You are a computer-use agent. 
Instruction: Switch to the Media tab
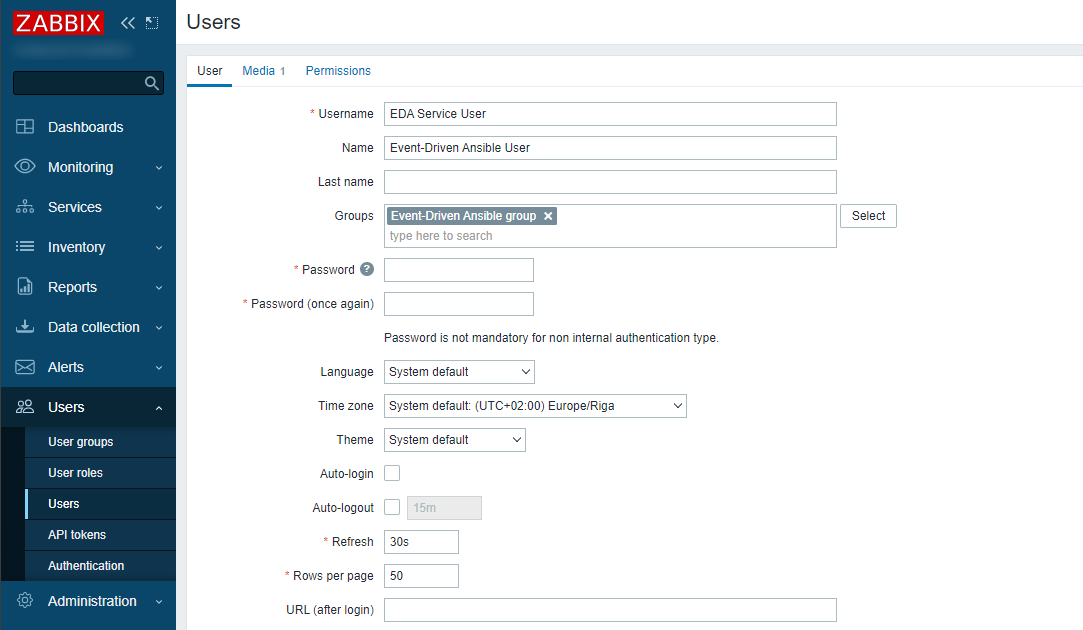(258, 71)
